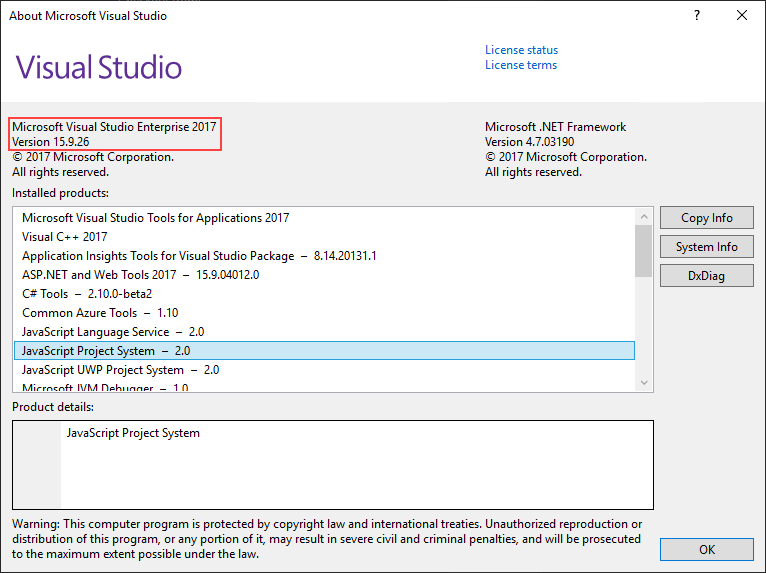Select the highlighted JavaScript Project System 2.0 row
The height and width of the screenshot is (573, 766).
[324, 351]
